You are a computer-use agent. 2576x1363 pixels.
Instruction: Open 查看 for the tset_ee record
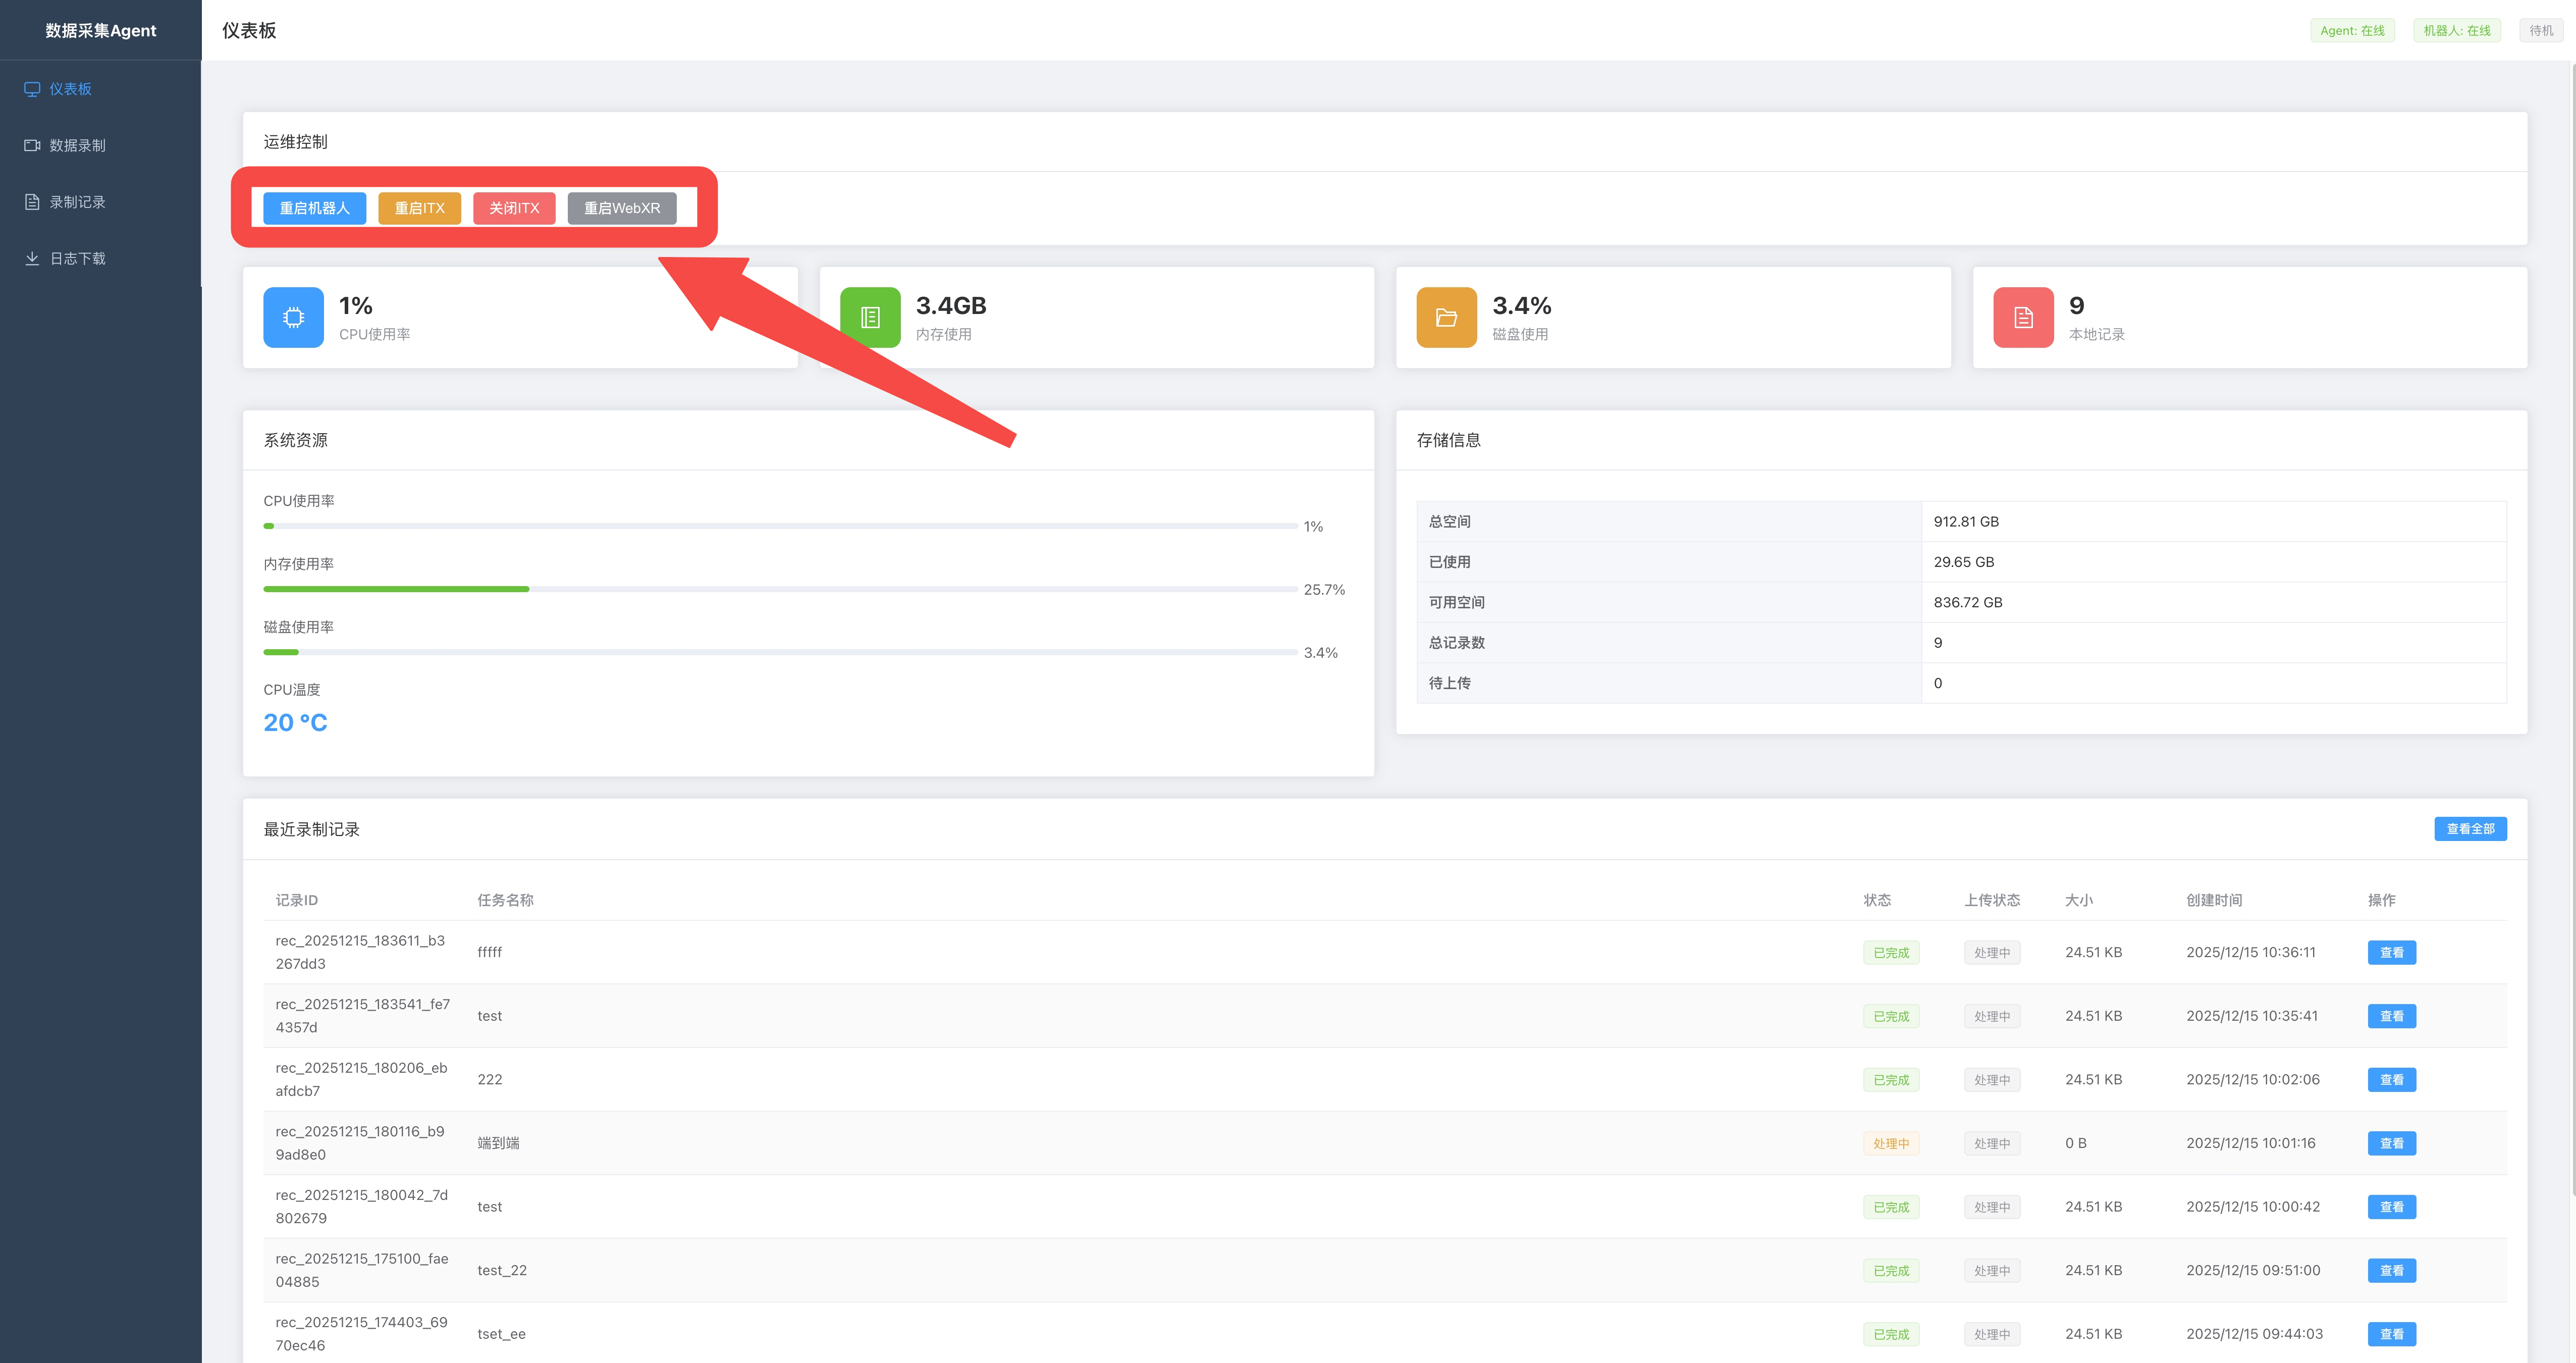[2391, 1334]
